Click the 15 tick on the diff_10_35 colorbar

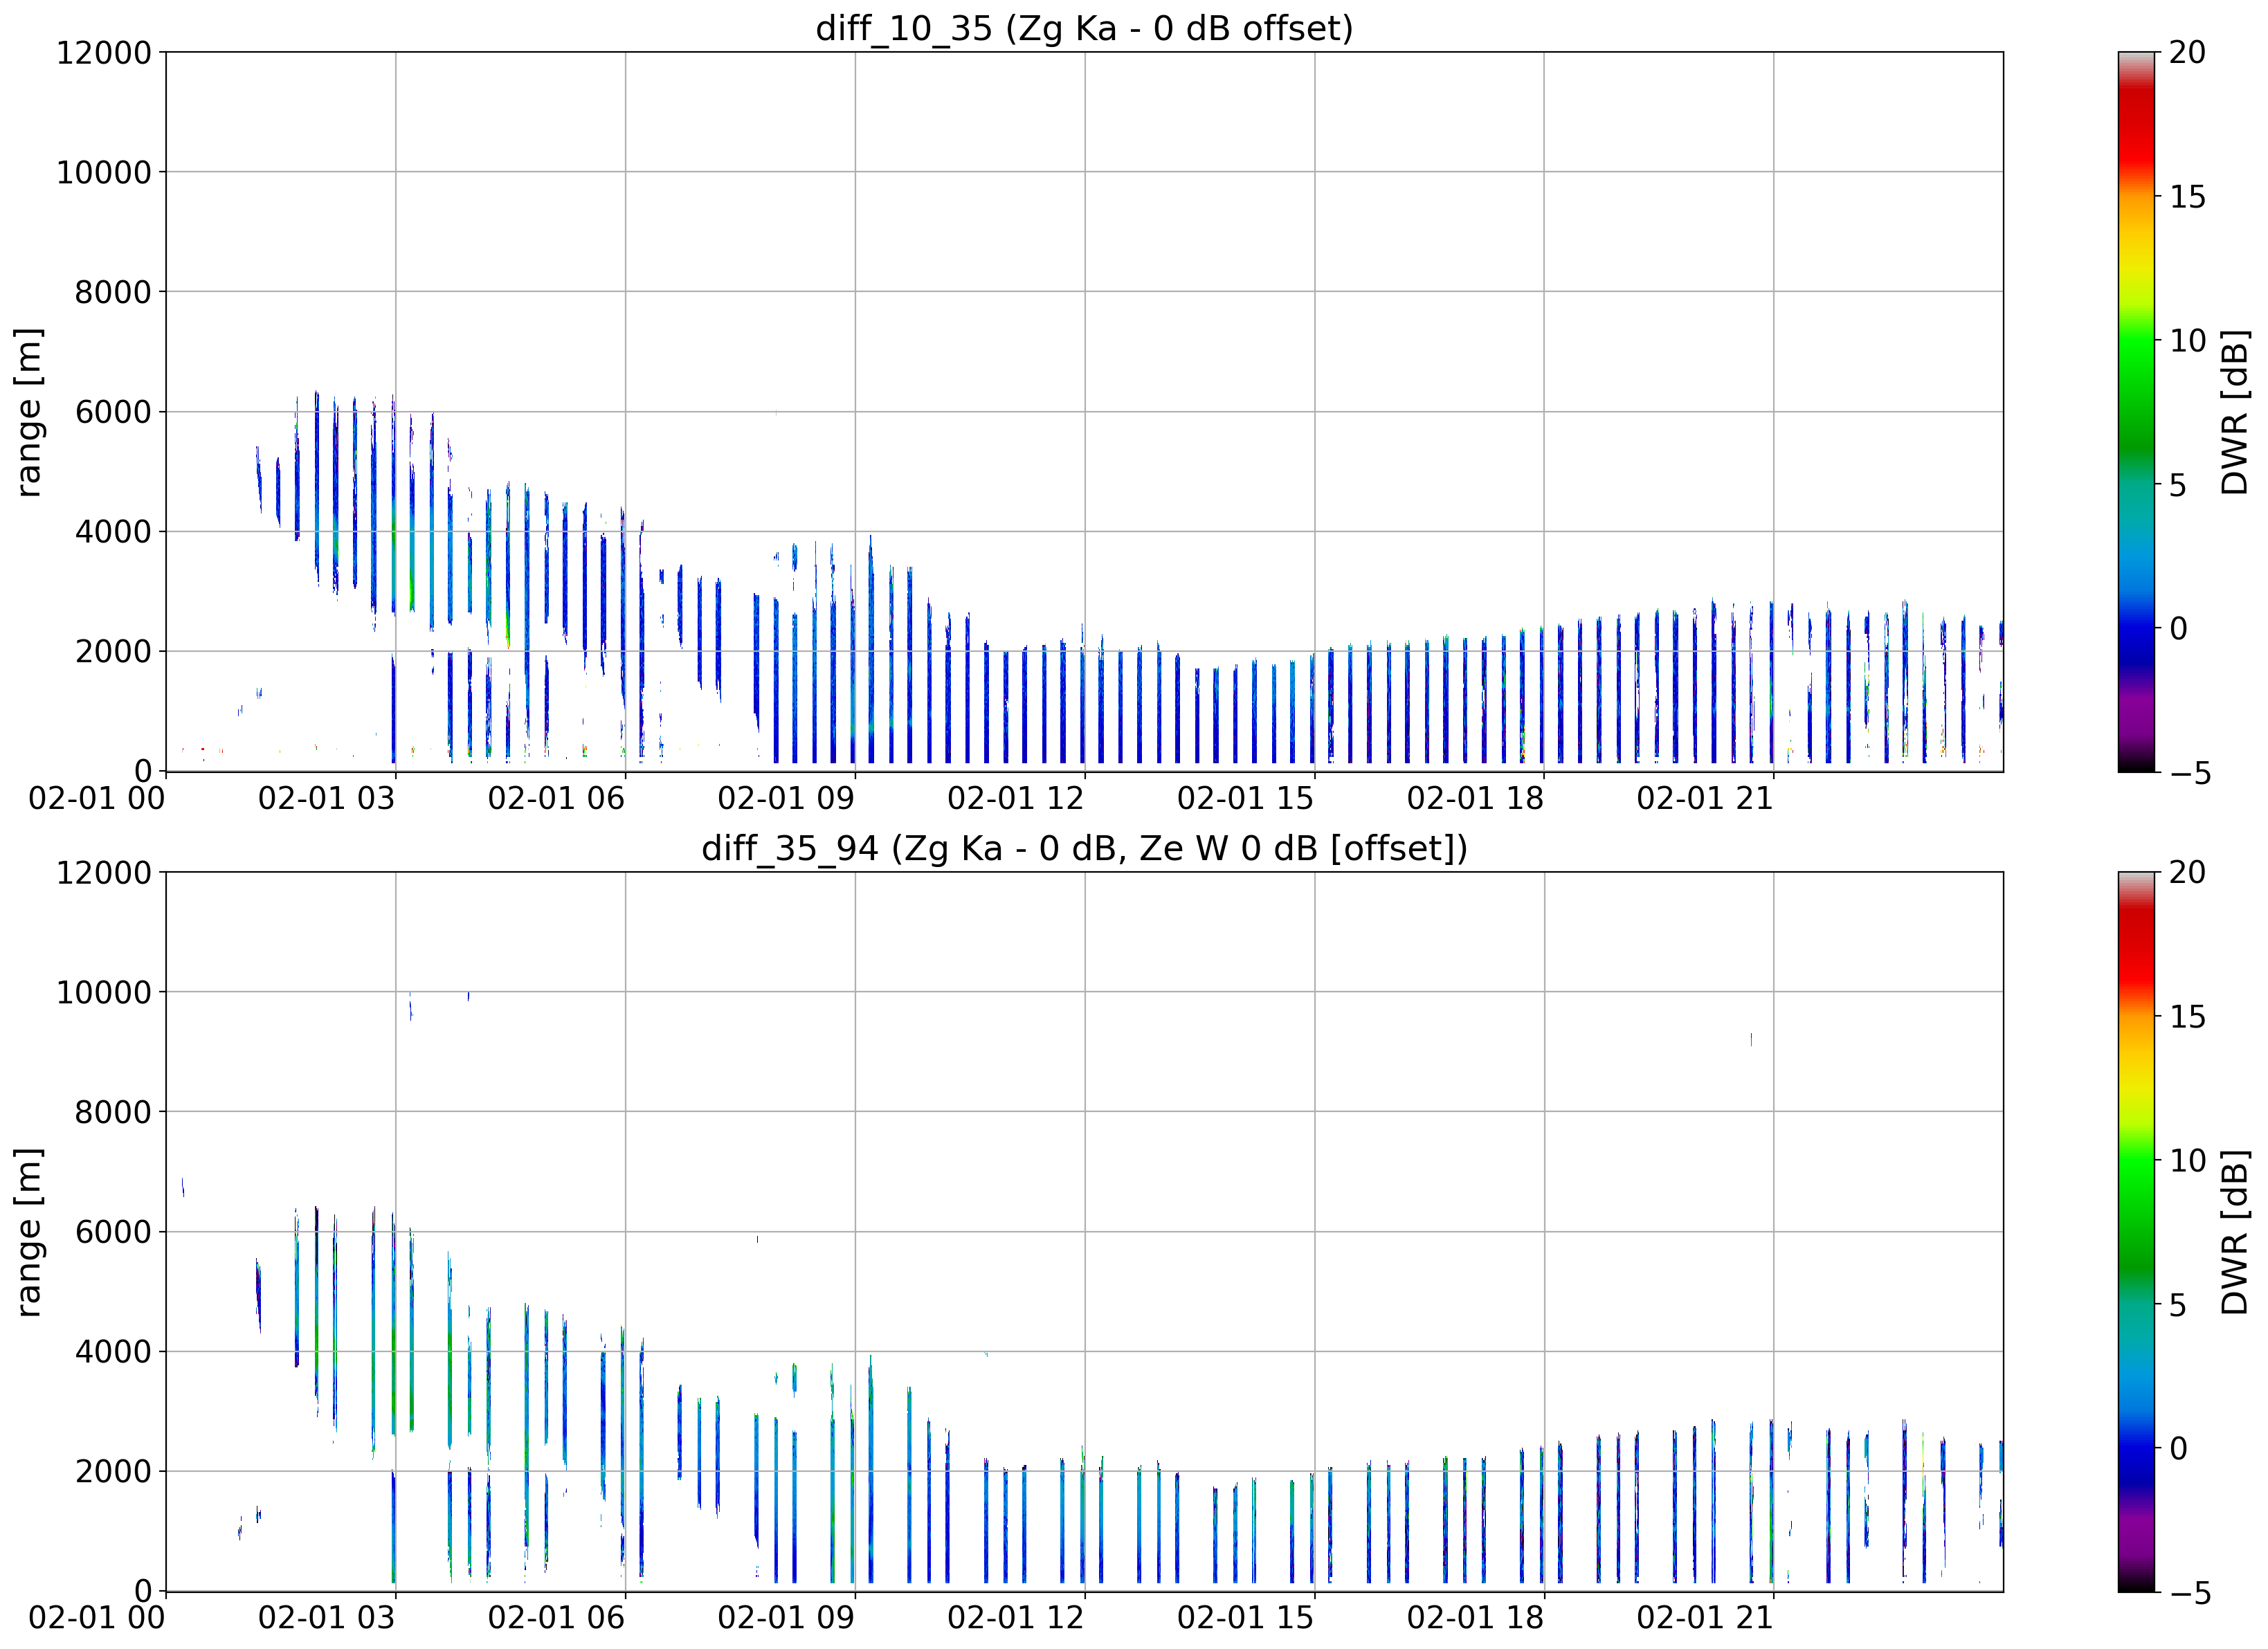2188,197
